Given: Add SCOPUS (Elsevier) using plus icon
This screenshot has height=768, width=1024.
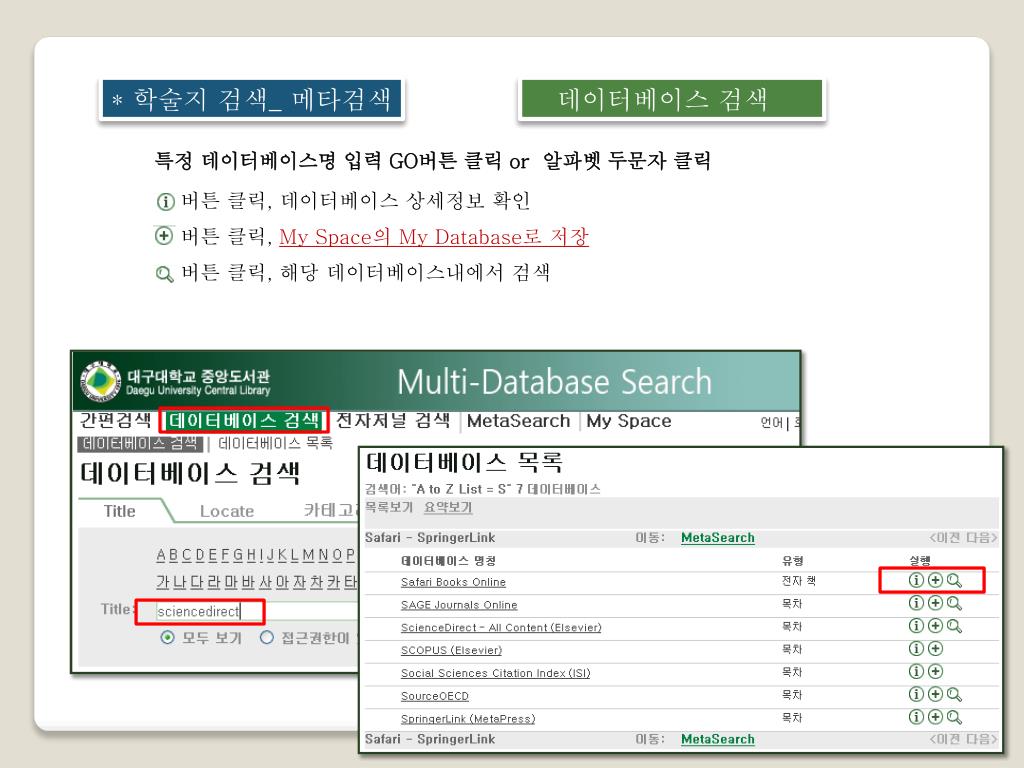Looking at the screenshot, I should [935, 648].
